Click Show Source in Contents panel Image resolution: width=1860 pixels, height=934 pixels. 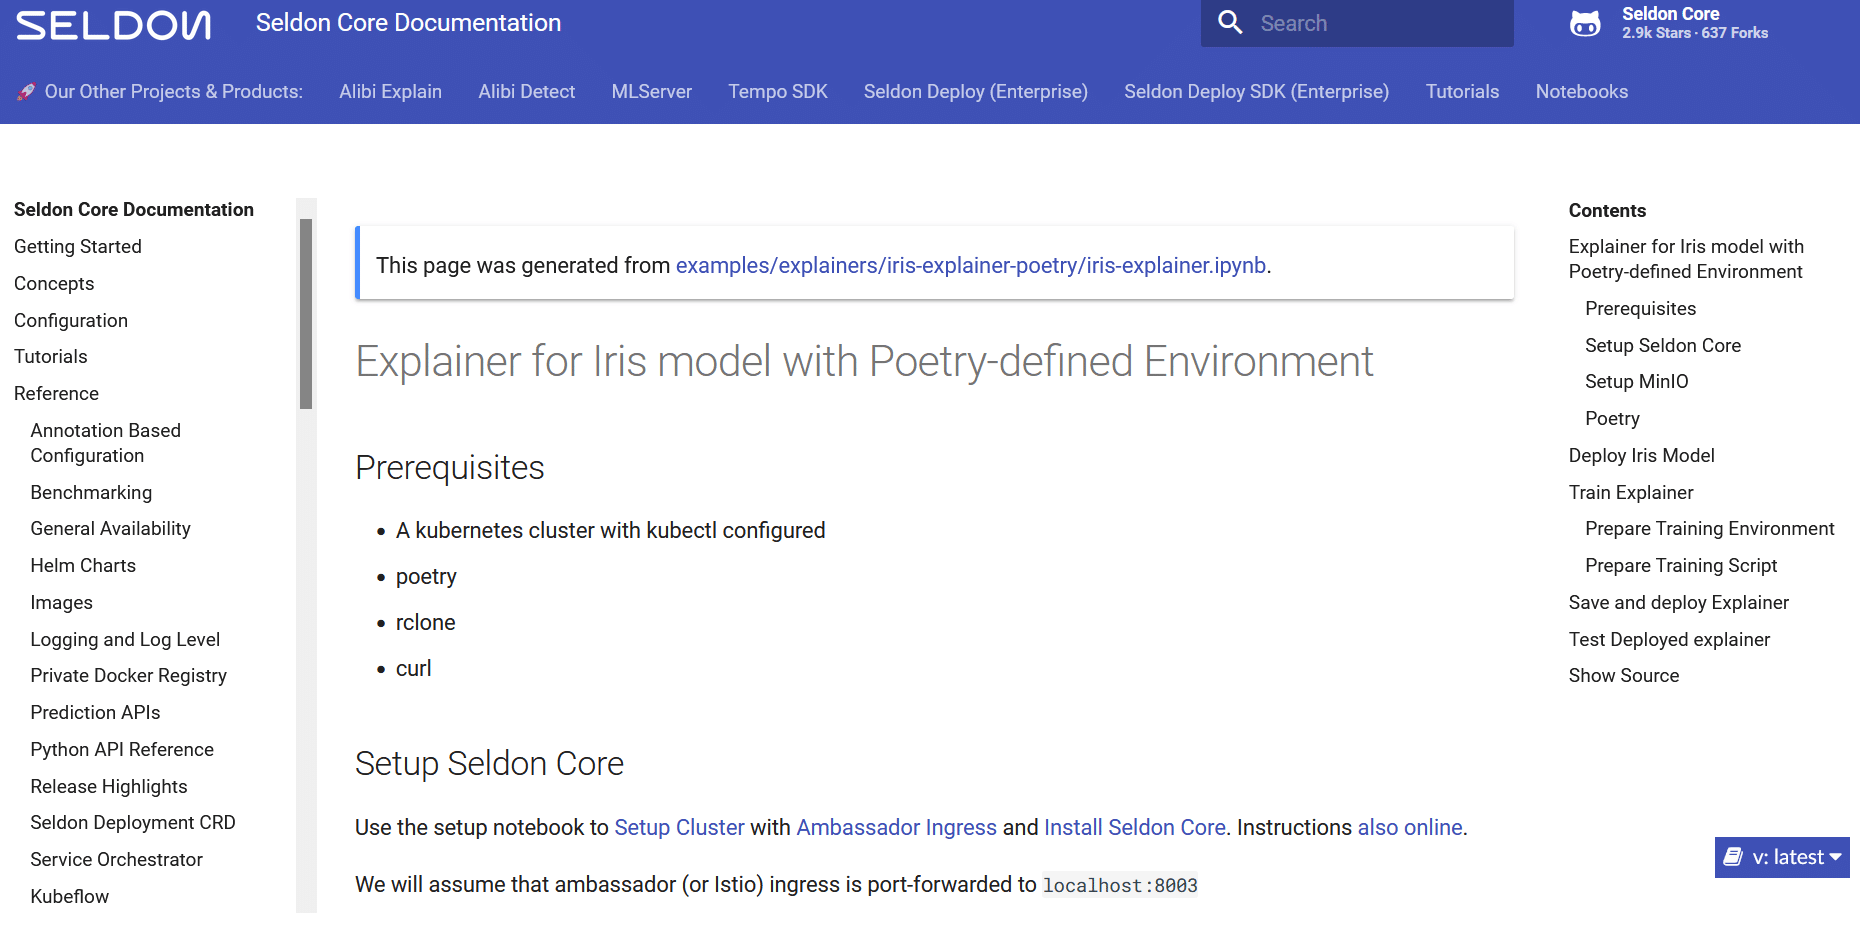click(x=1623, y=676)
